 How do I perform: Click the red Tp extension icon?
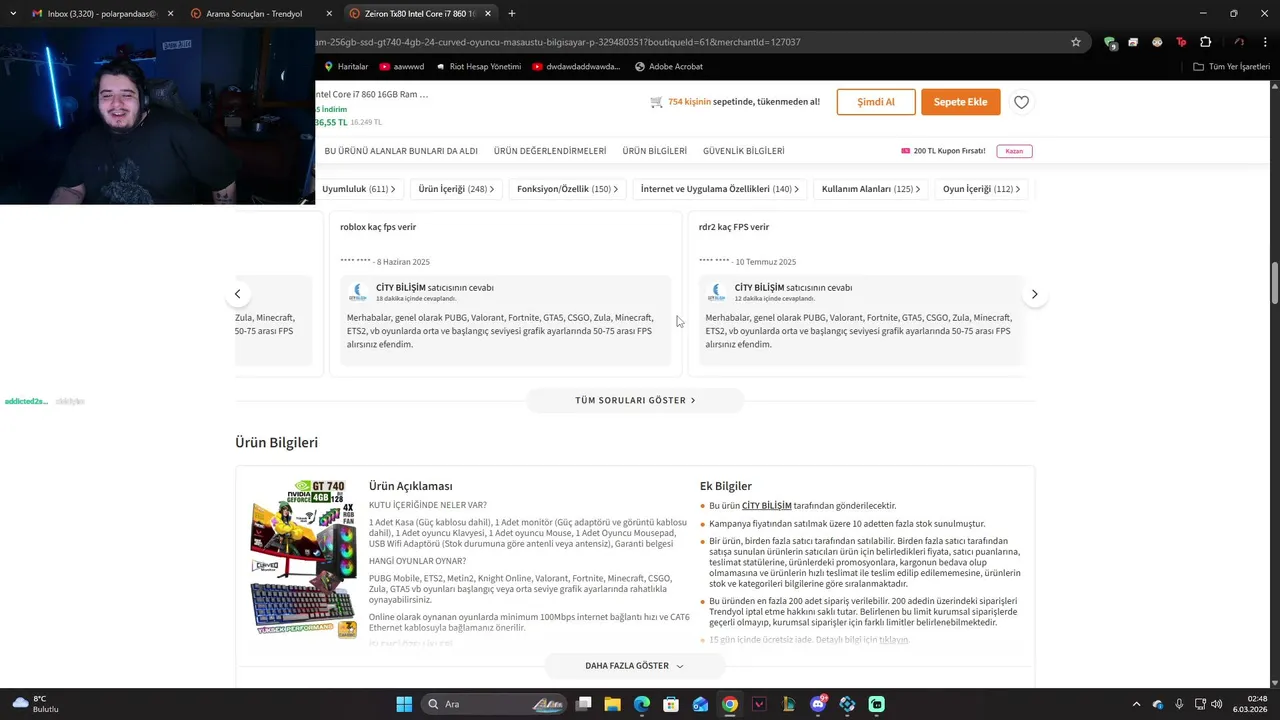click(1181, 42)
